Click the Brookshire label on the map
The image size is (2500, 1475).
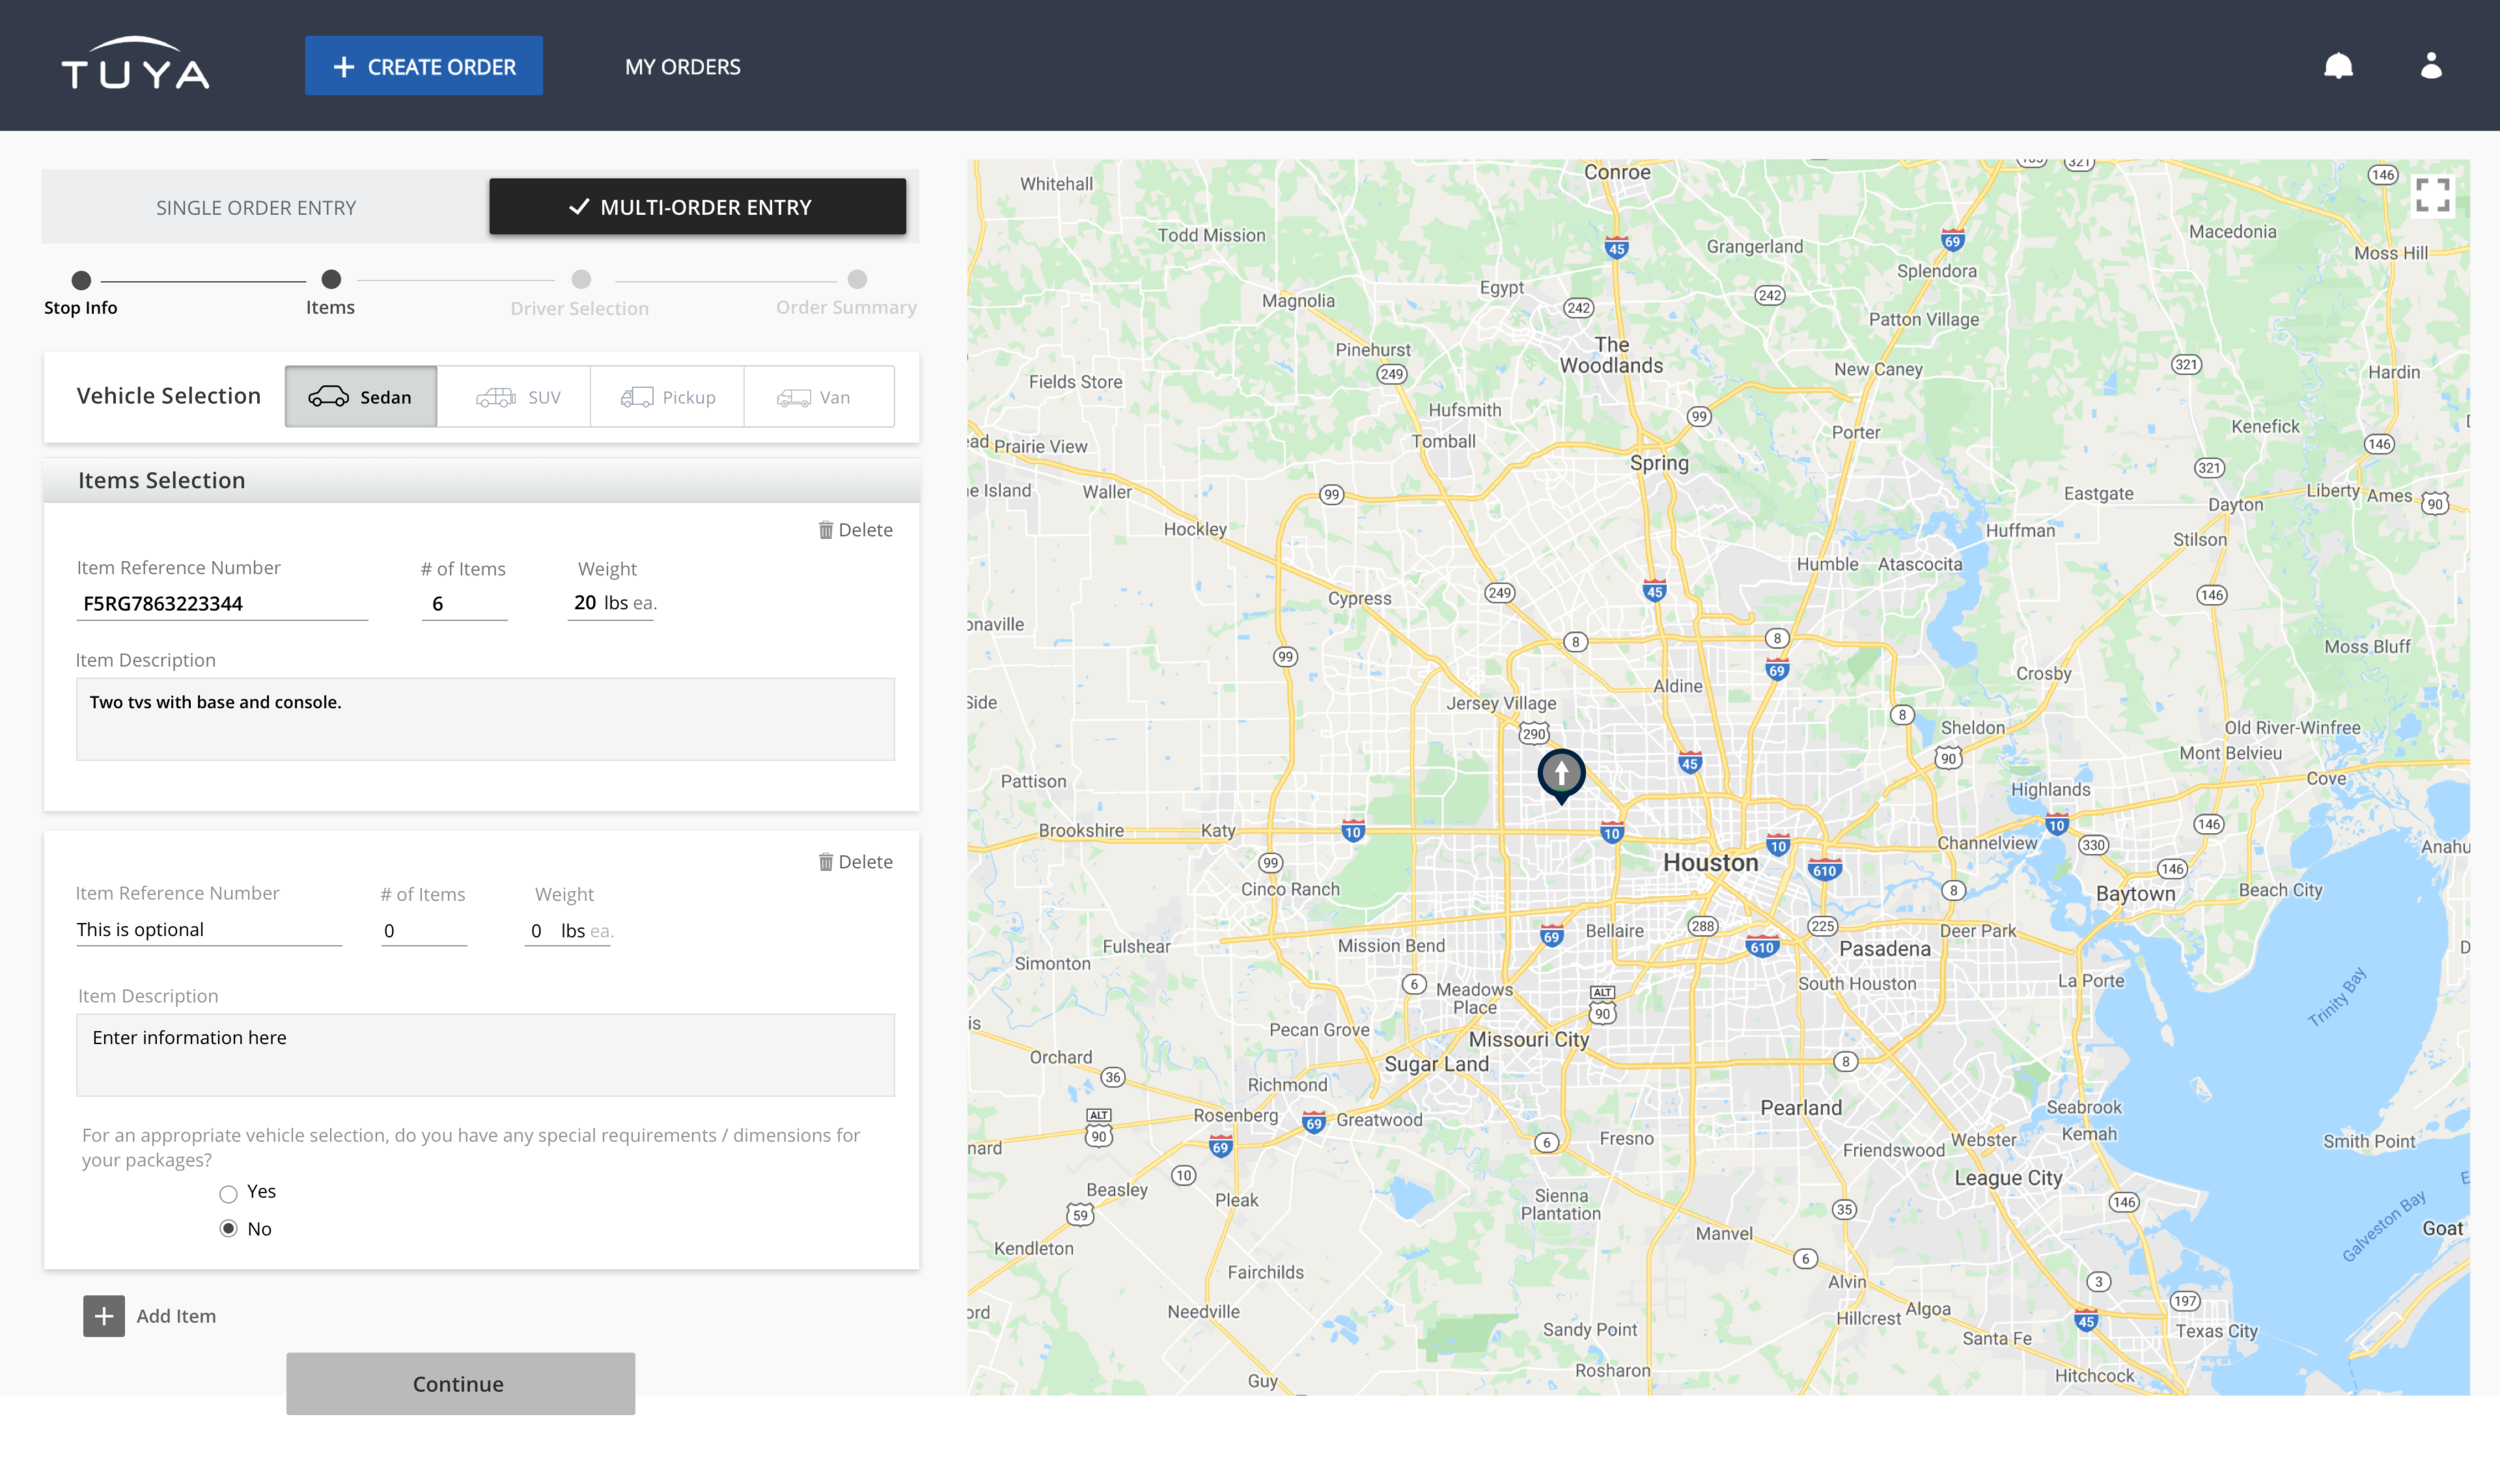tap(1081, 830)
